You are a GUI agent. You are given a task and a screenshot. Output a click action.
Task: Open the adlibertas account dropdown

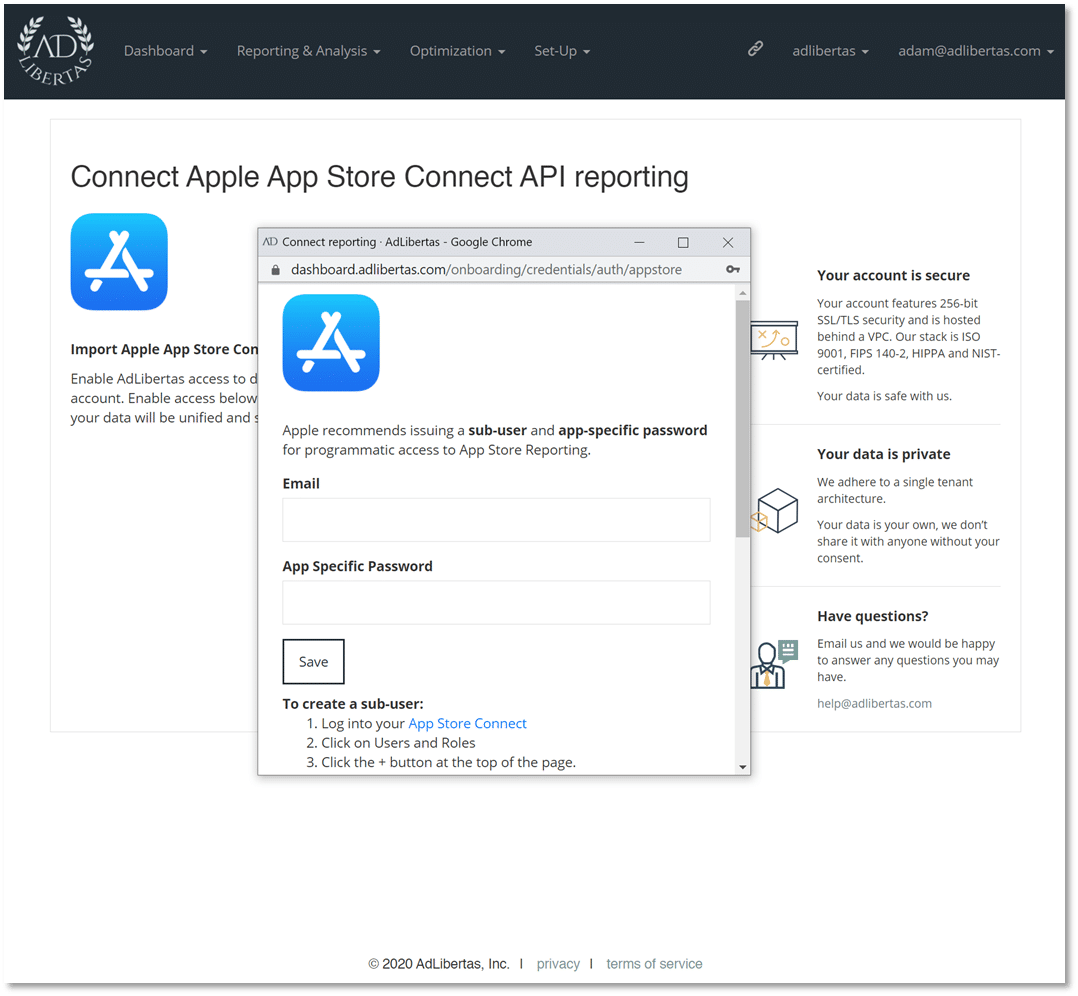tap(830, 51)
